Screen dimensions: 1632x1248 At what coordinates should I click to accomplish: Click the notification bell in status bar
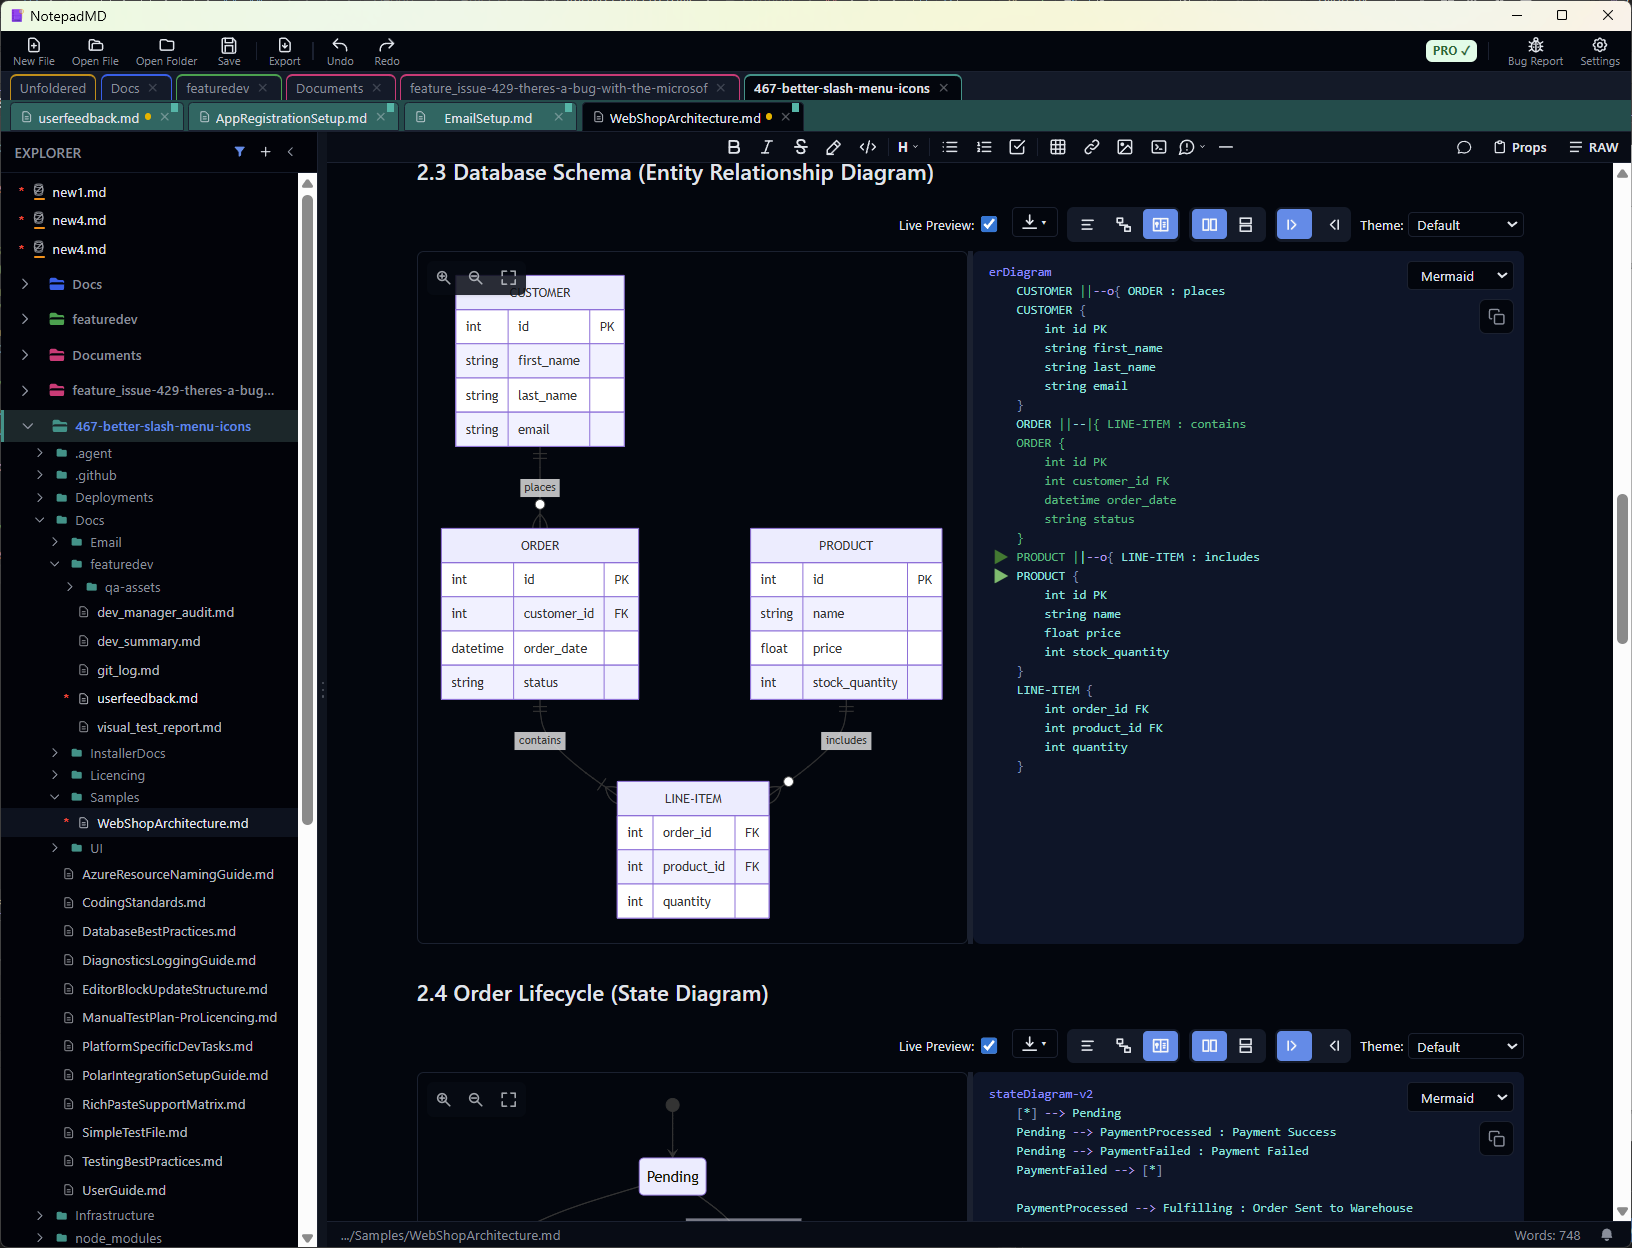1607,1235
